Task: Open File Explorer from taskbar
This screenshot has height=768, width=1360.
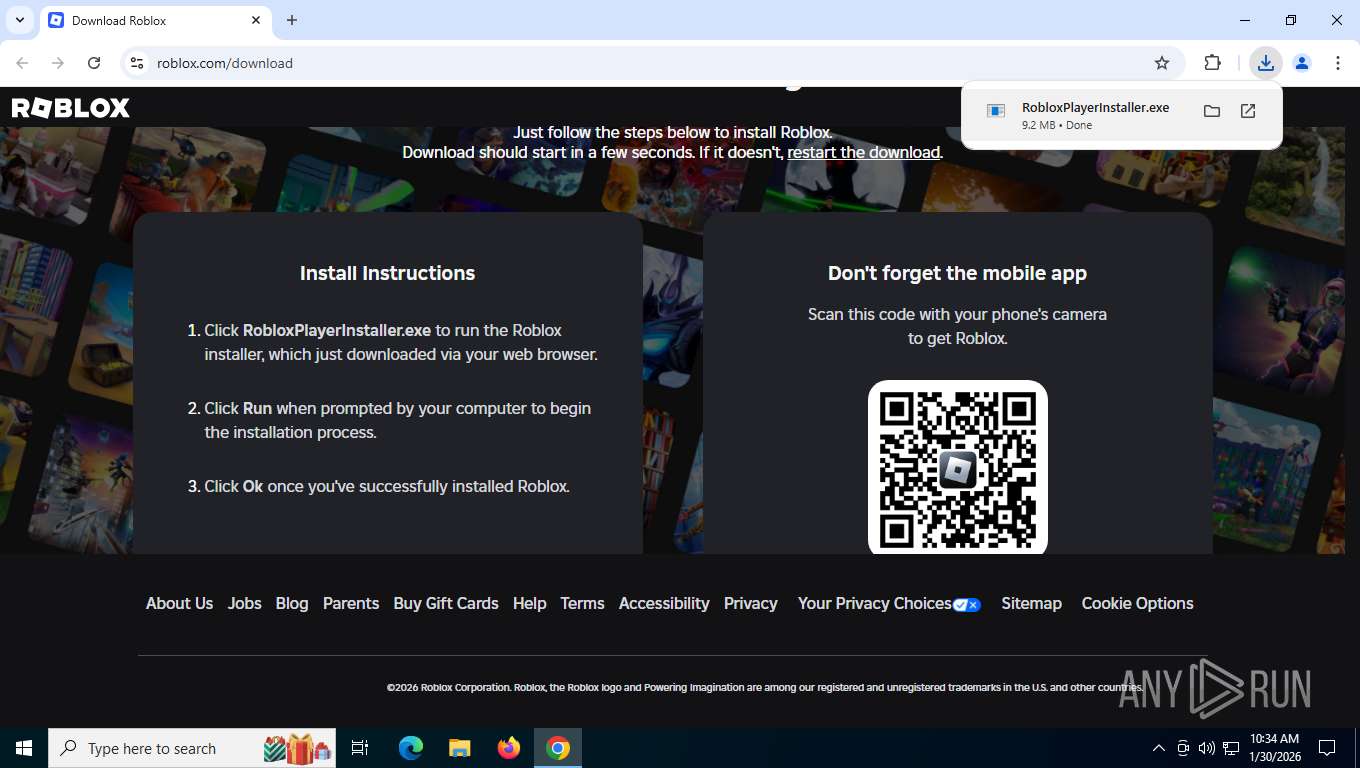Action: click(460, 748)
